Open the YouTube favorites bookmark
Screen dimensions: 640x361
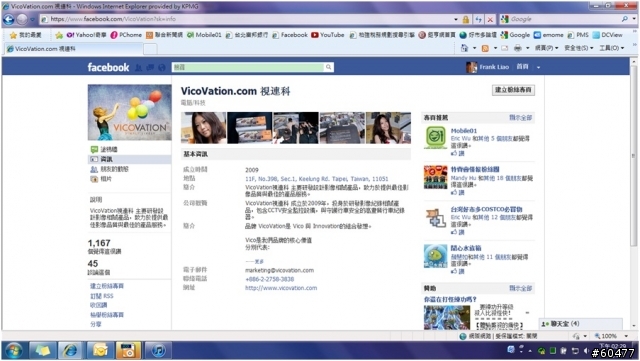click(328, 35)
